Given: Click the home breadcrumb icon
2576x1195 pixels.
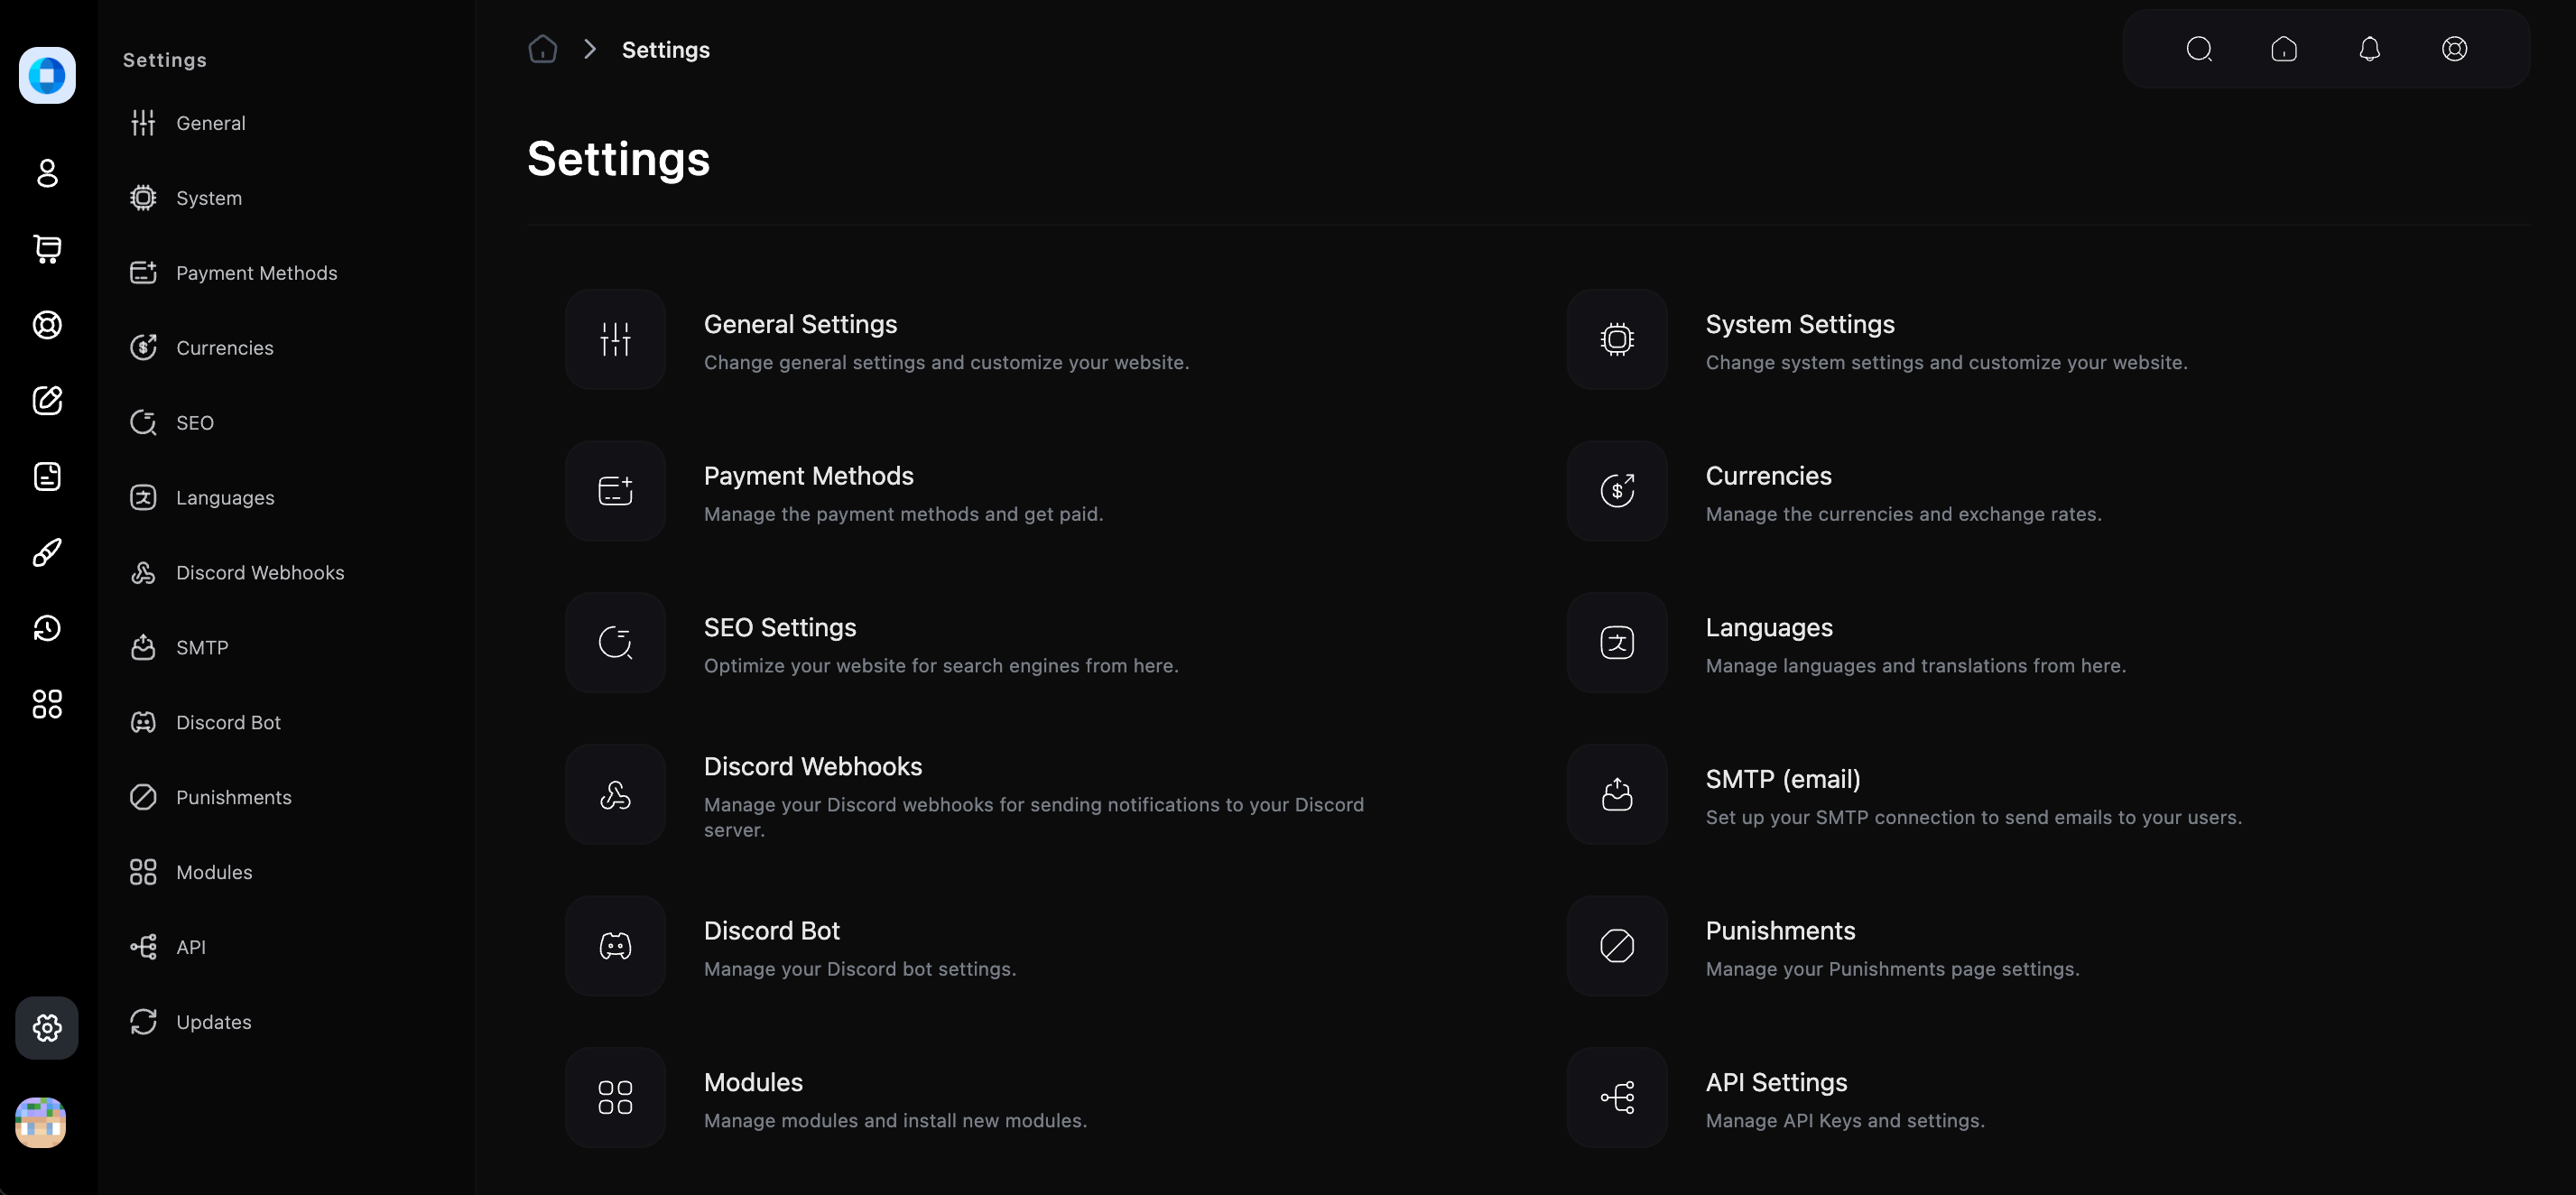Looking at the screenshot, I should coord(542,50).
